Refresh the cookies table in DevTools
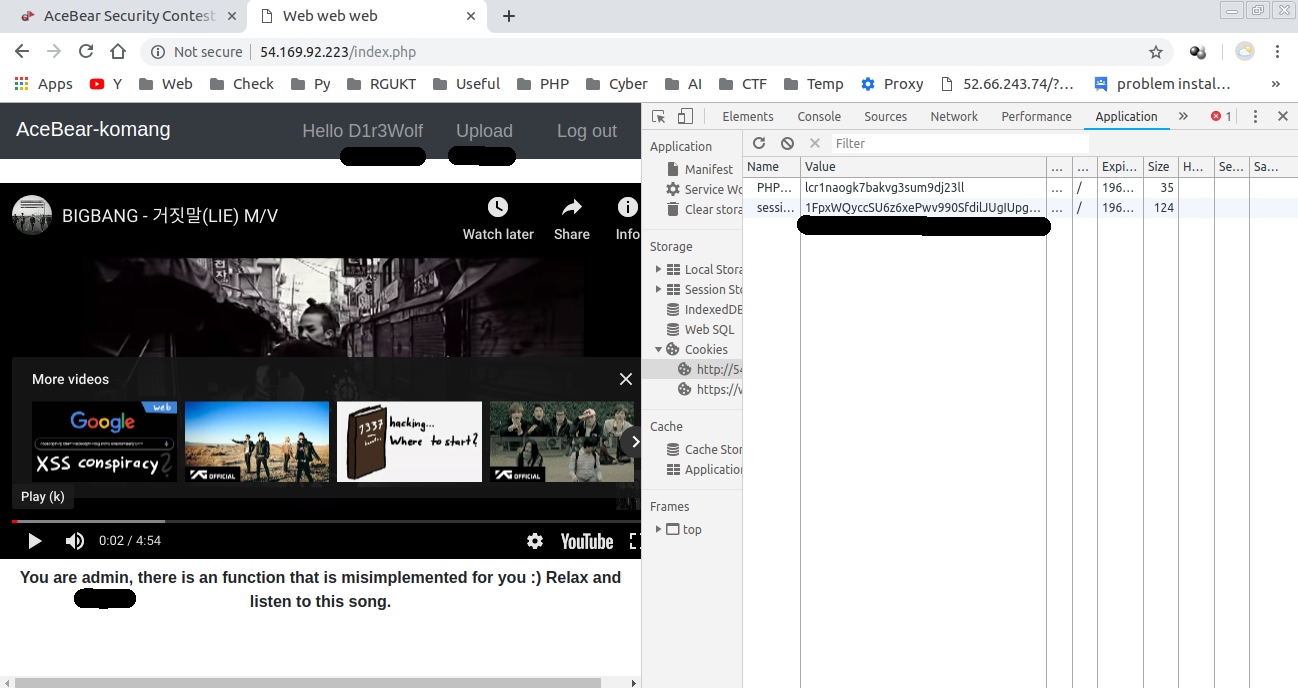1298x688 pixels. pos(759,143)
